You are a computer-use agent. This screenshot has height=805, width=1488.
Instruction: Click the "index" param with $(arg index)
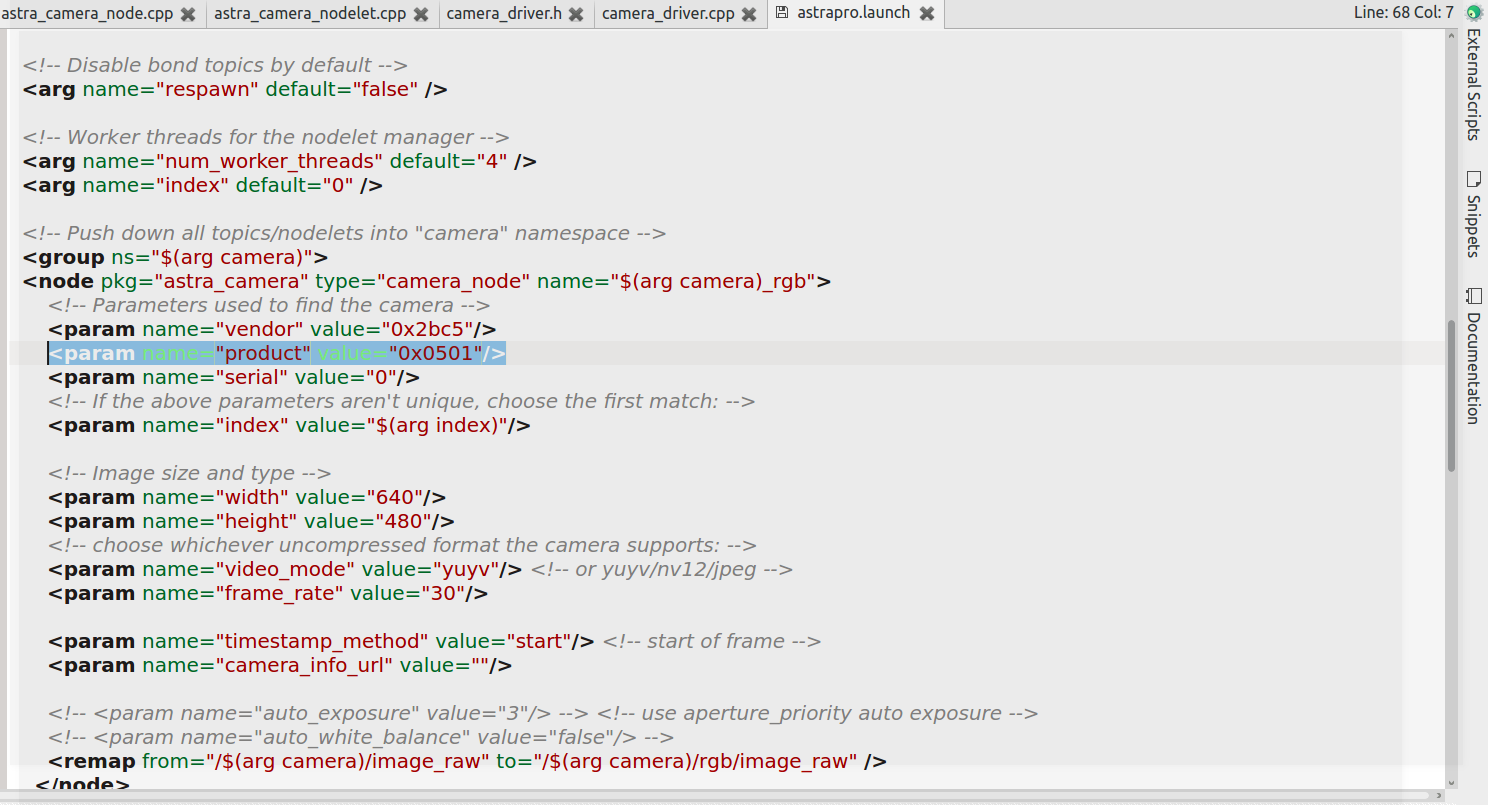point(289,425)
